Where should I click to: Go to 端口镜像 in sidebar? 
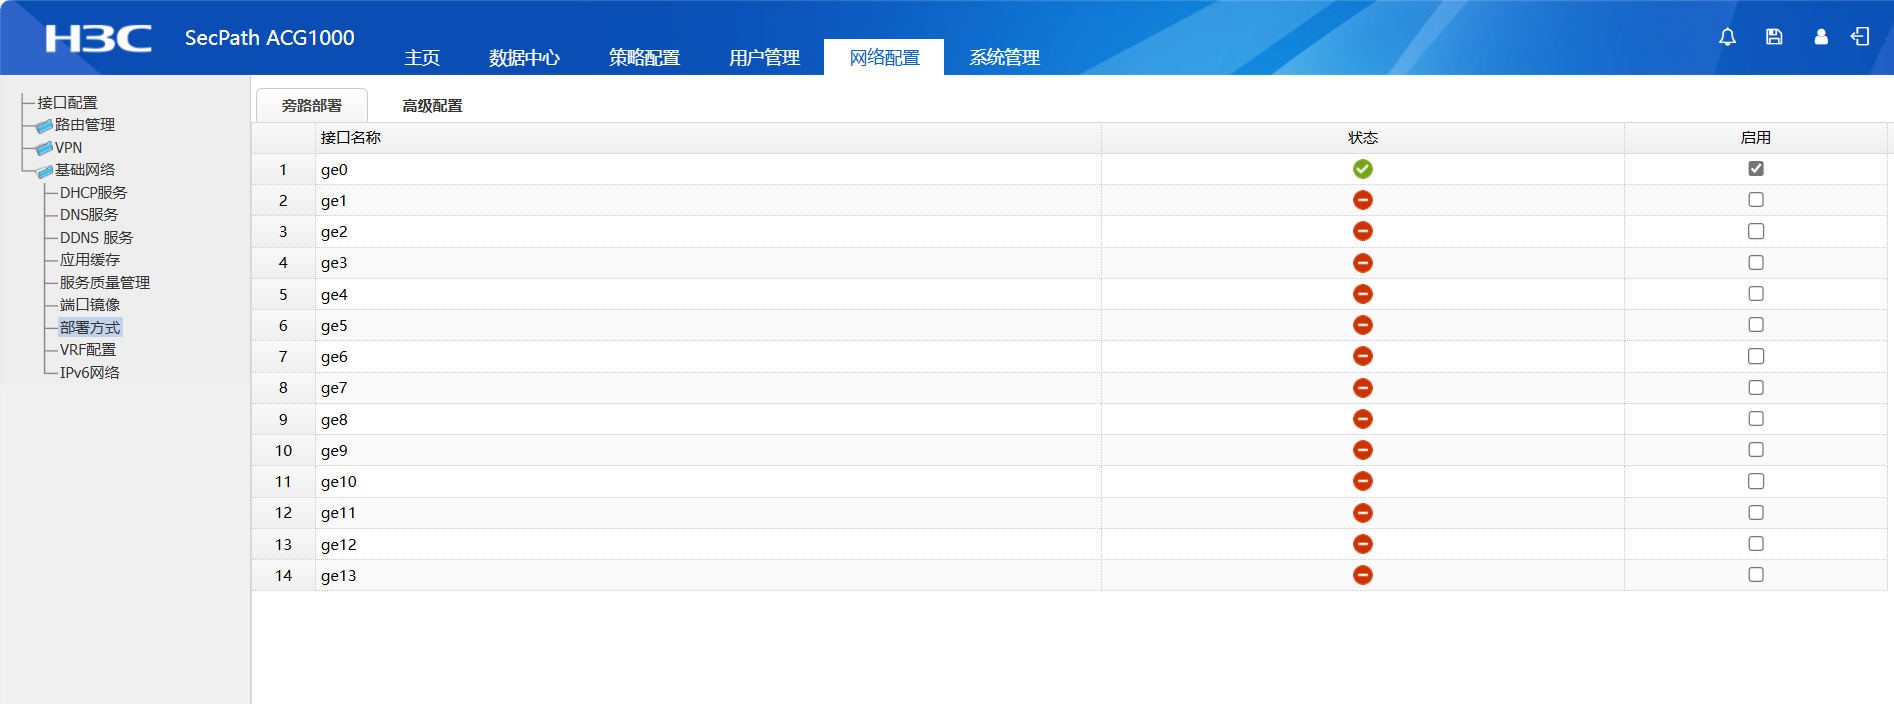[x=90, y=305]
